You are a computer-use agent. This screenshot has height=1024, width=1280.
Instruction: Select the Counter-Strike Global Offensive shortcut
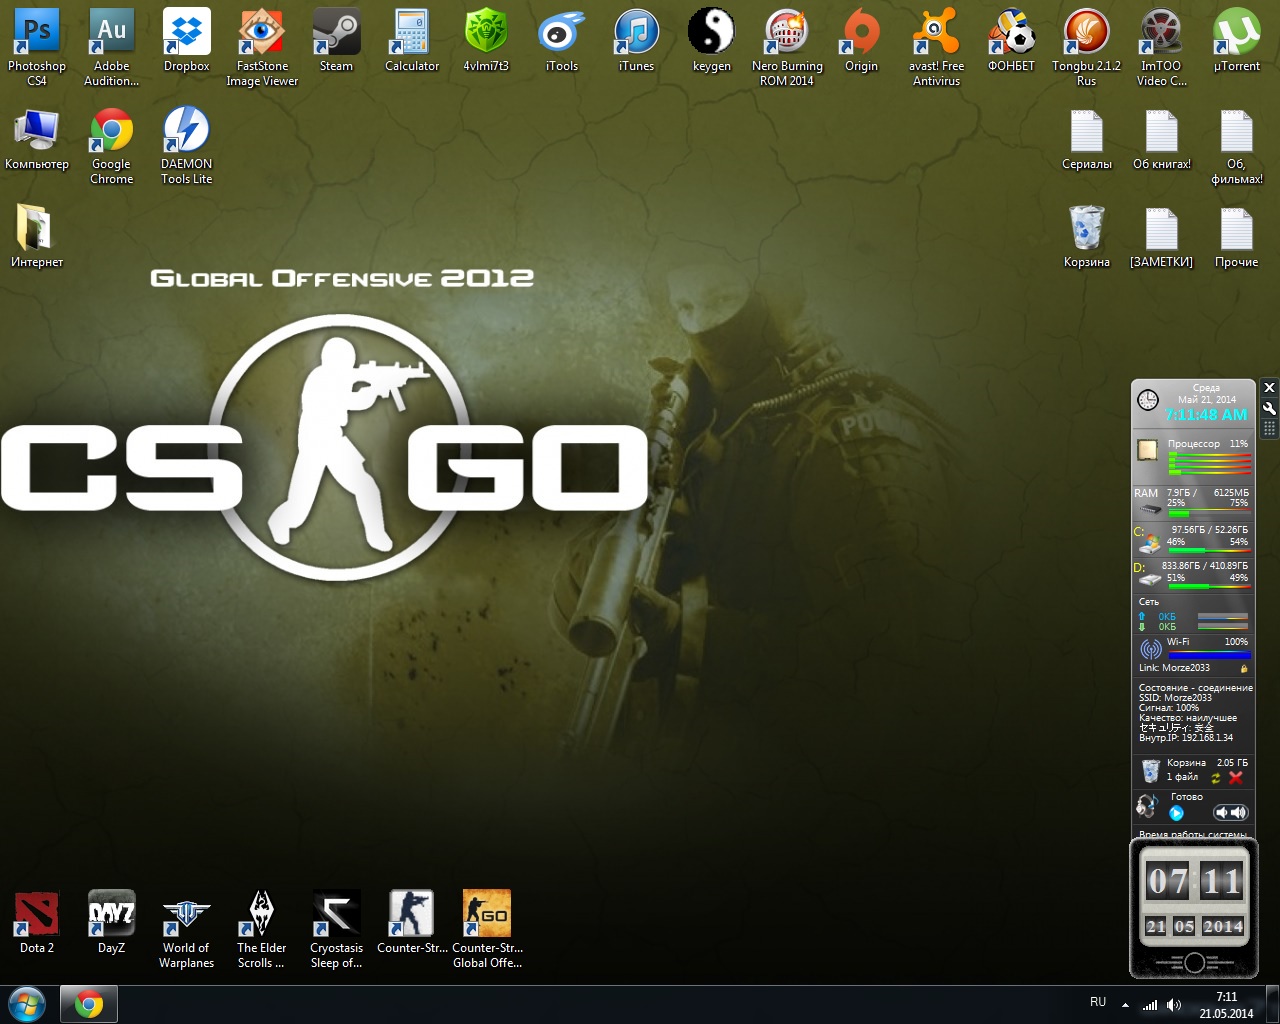pyautogui.click(x=487, y=914)
